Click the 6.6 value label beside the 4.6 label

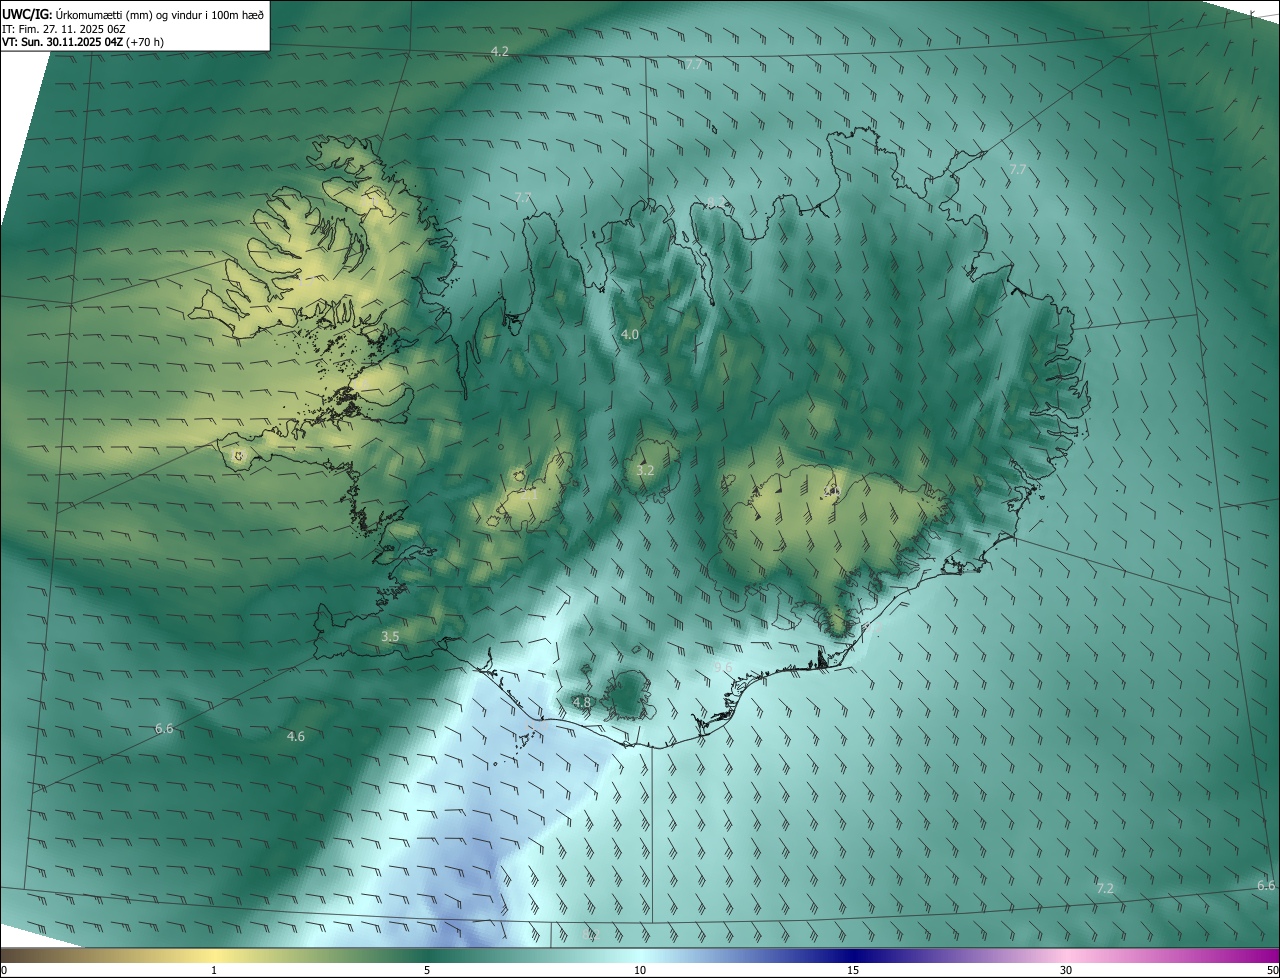coord(164,728)
